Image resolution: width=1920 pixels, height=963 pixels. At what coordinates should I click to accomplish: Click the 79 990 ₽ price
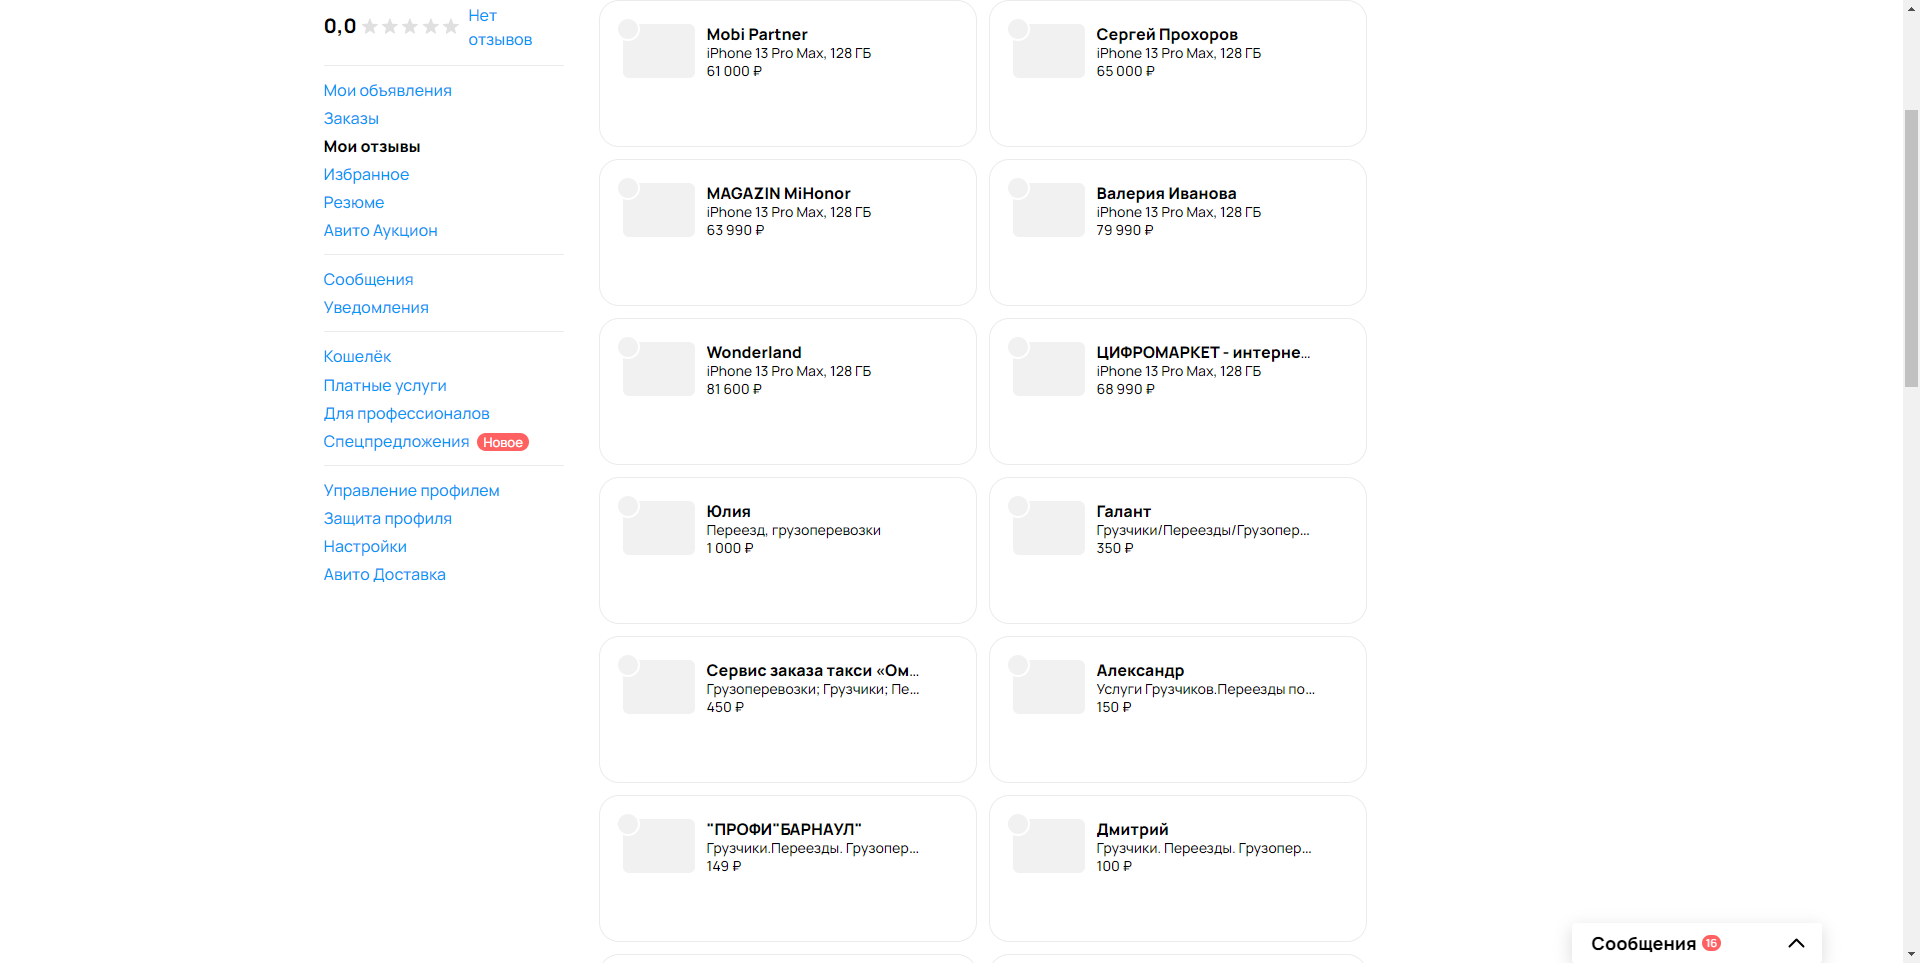tap(1125, 231)
